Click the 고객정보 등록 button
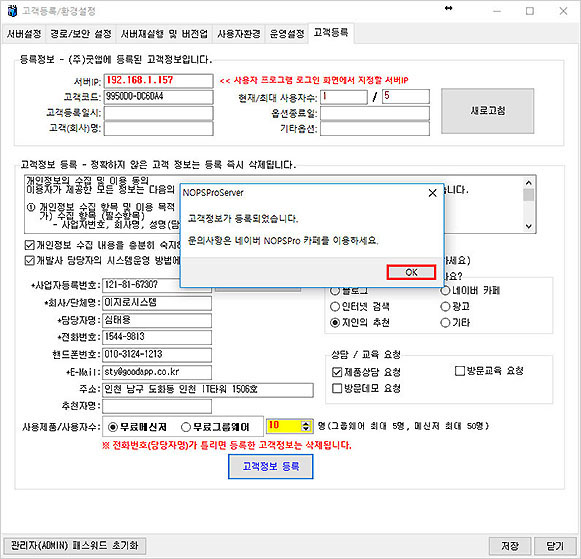Image resolution: width=581 pixels, height=559 pixels. point(270,466)
